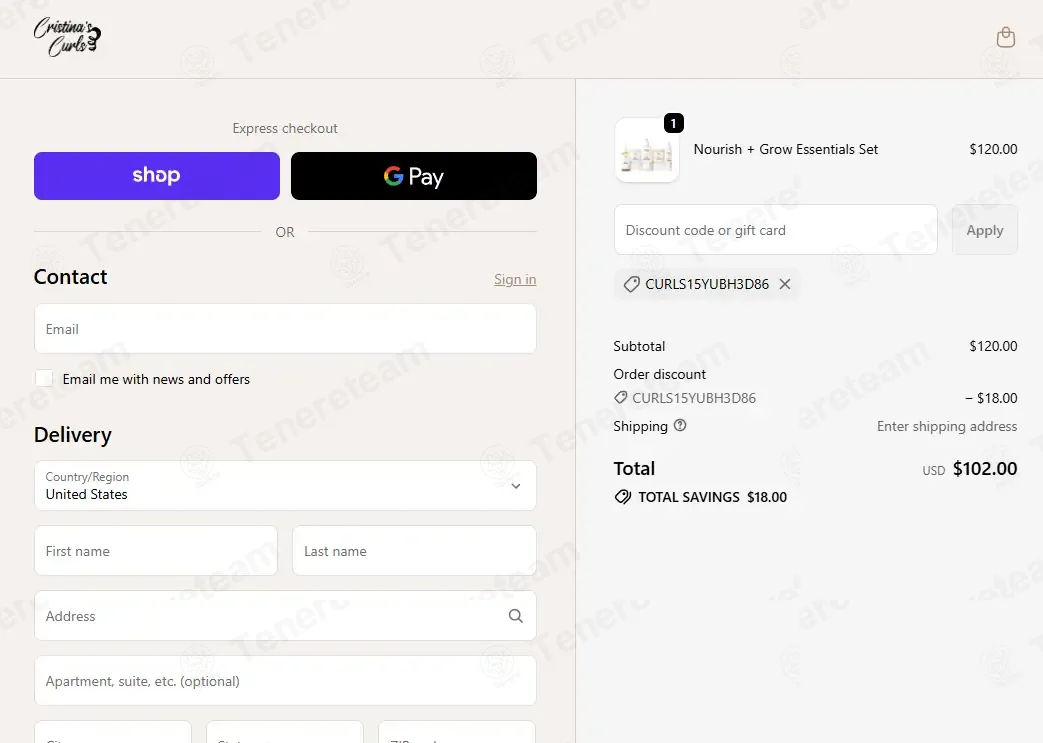Check Email me with news and offers
Image resolution: width=1043 pixels, height=743 pixels.
click(x=44, y=378)
